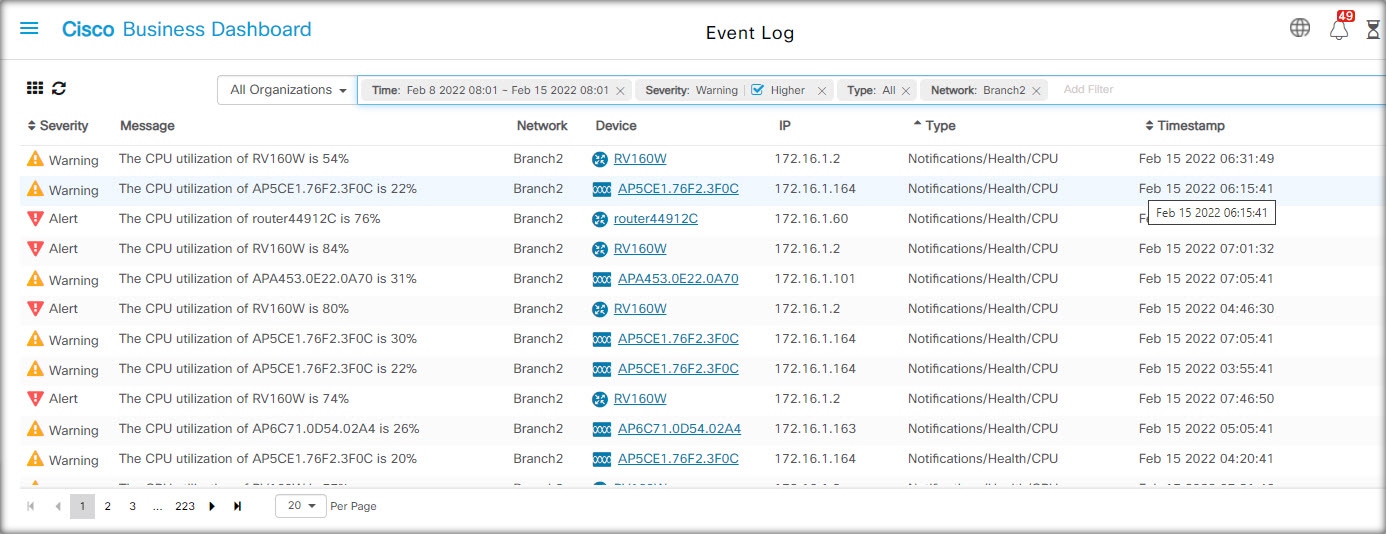This screenshot has height=534, width=1386.
Task: Click access point icon beside AP6C71.0D54.02A4
Action: coord(602,429)
